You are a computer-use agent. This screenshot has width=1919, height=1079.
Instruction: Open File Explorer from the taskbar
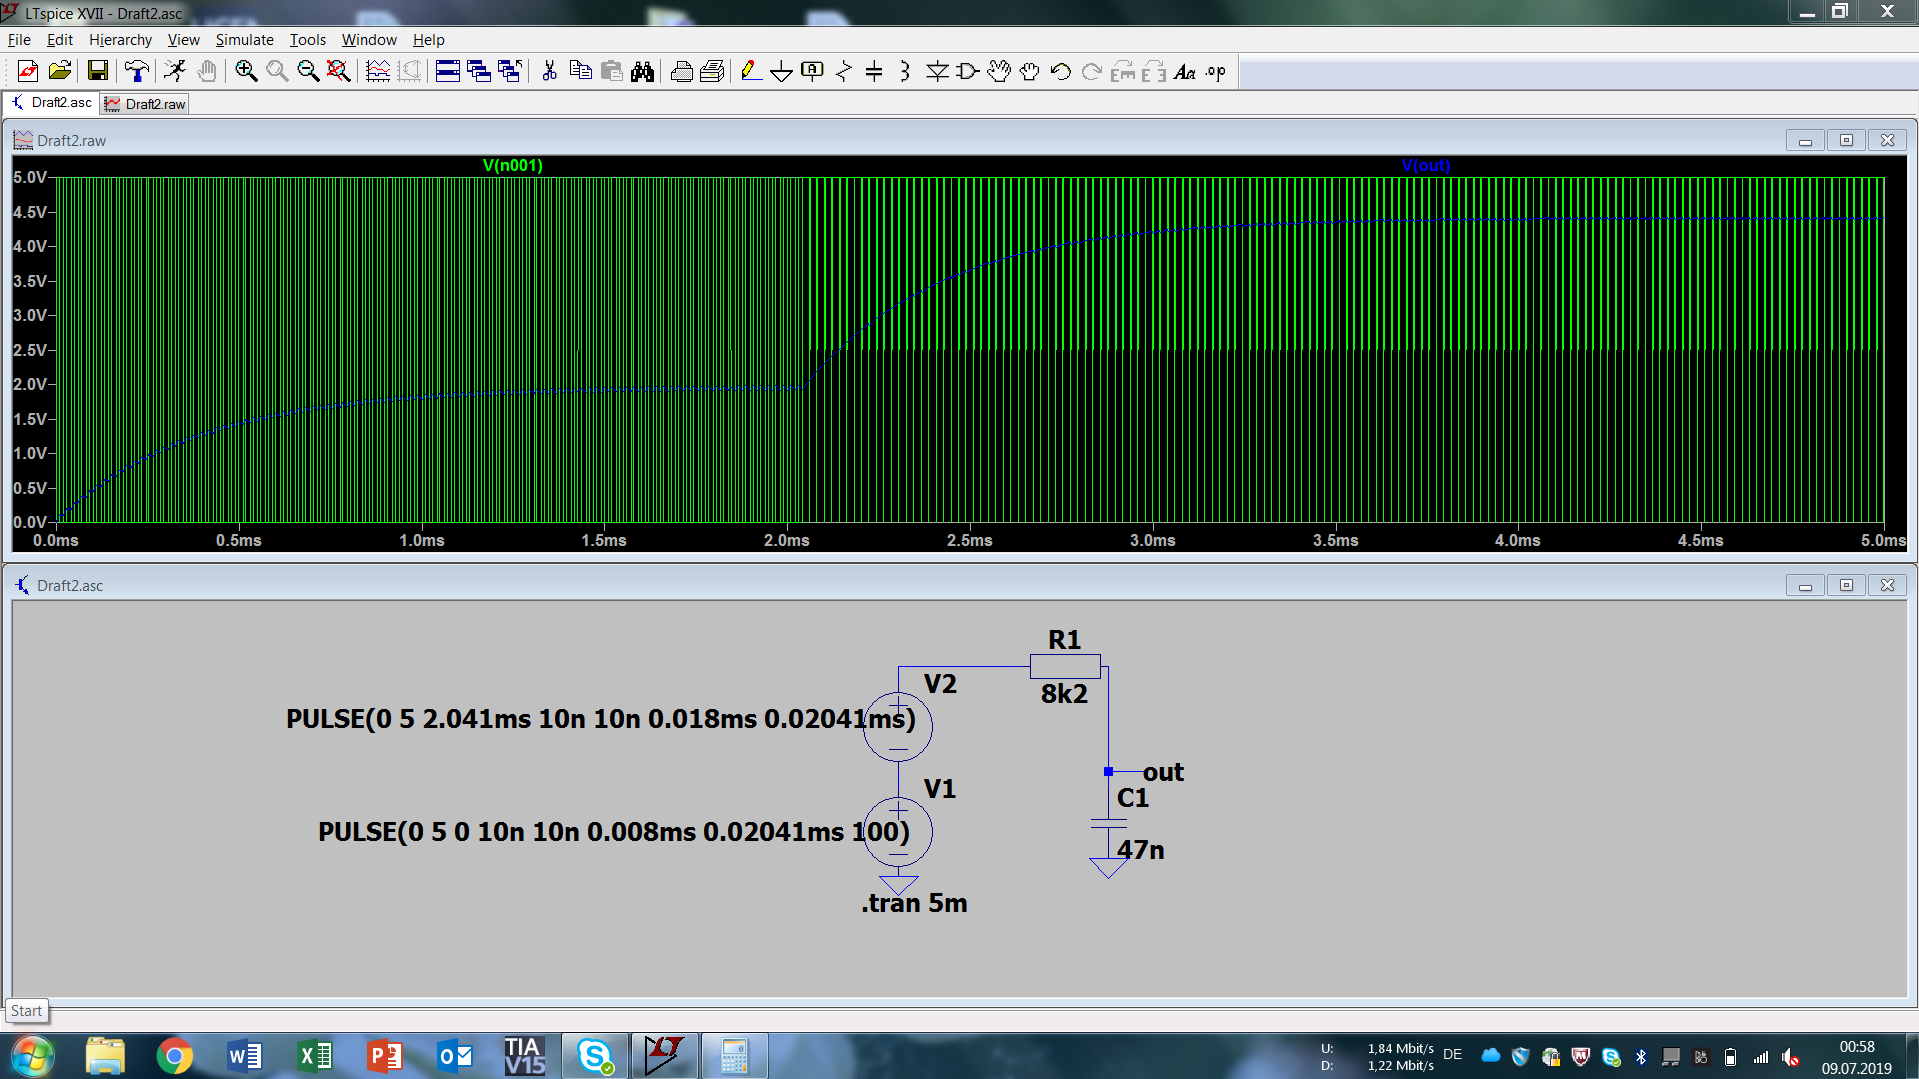click(x=104, y=1056)
